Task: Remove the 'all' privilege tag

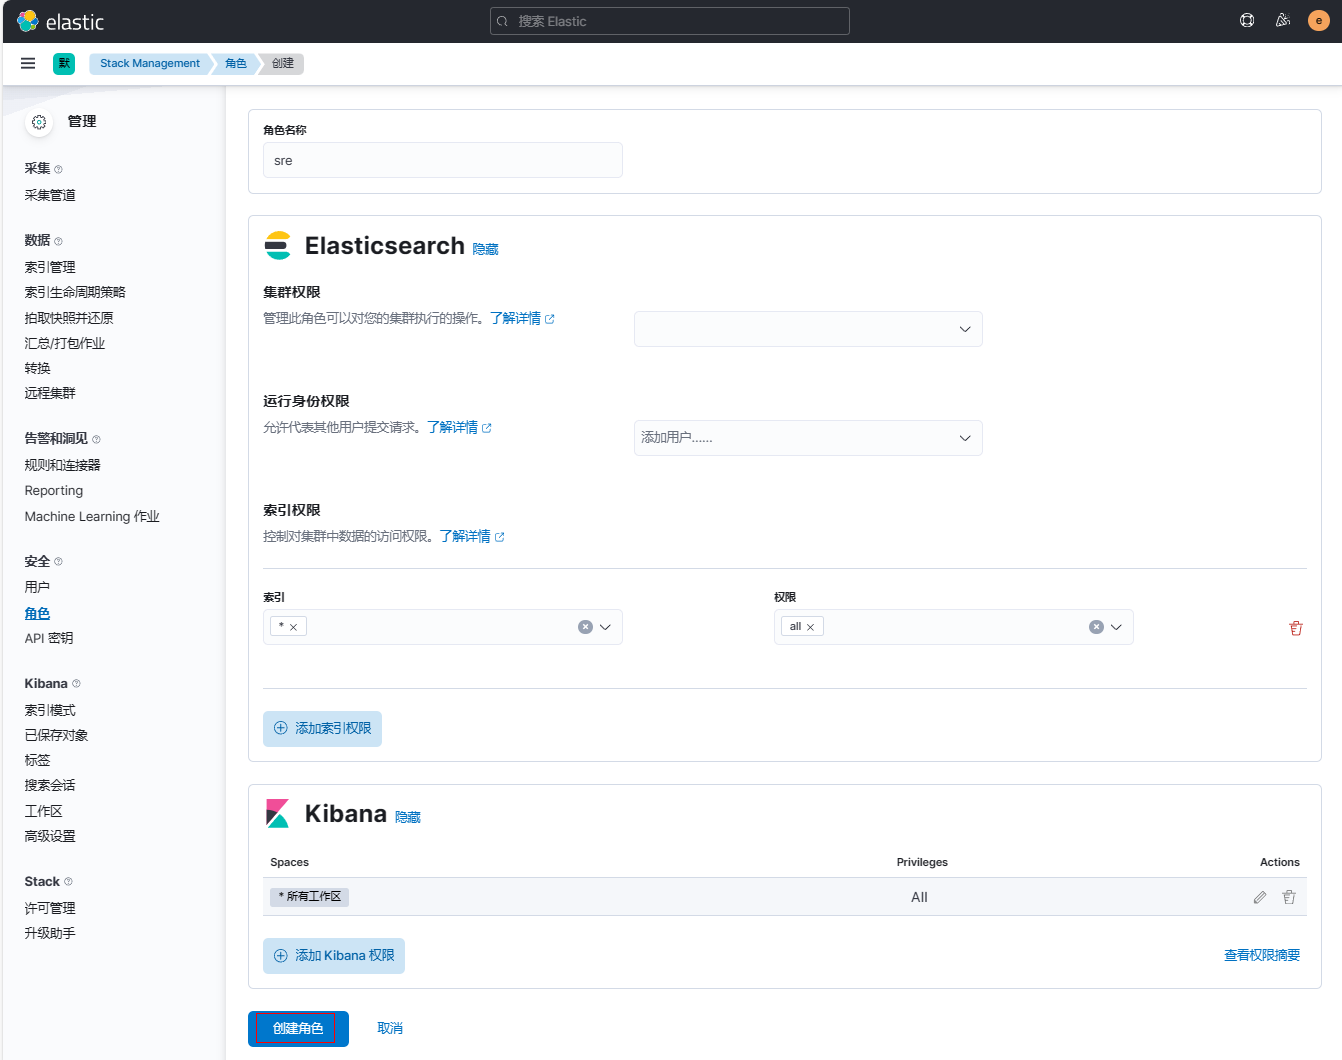Action: pyautogui.click(x=810, y=627)
